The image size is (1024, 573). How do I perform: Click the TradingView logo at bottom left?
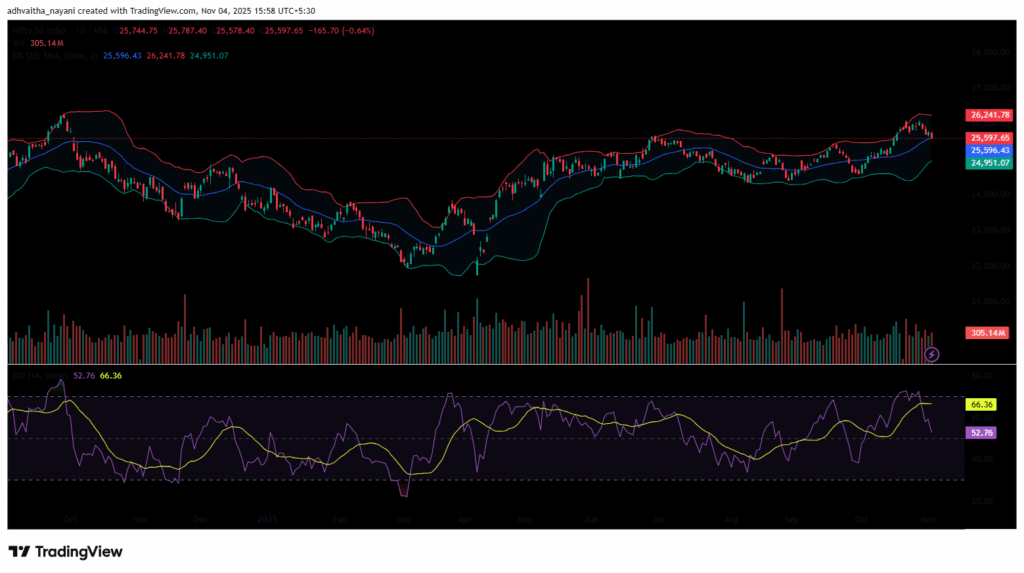pos(66,551)
